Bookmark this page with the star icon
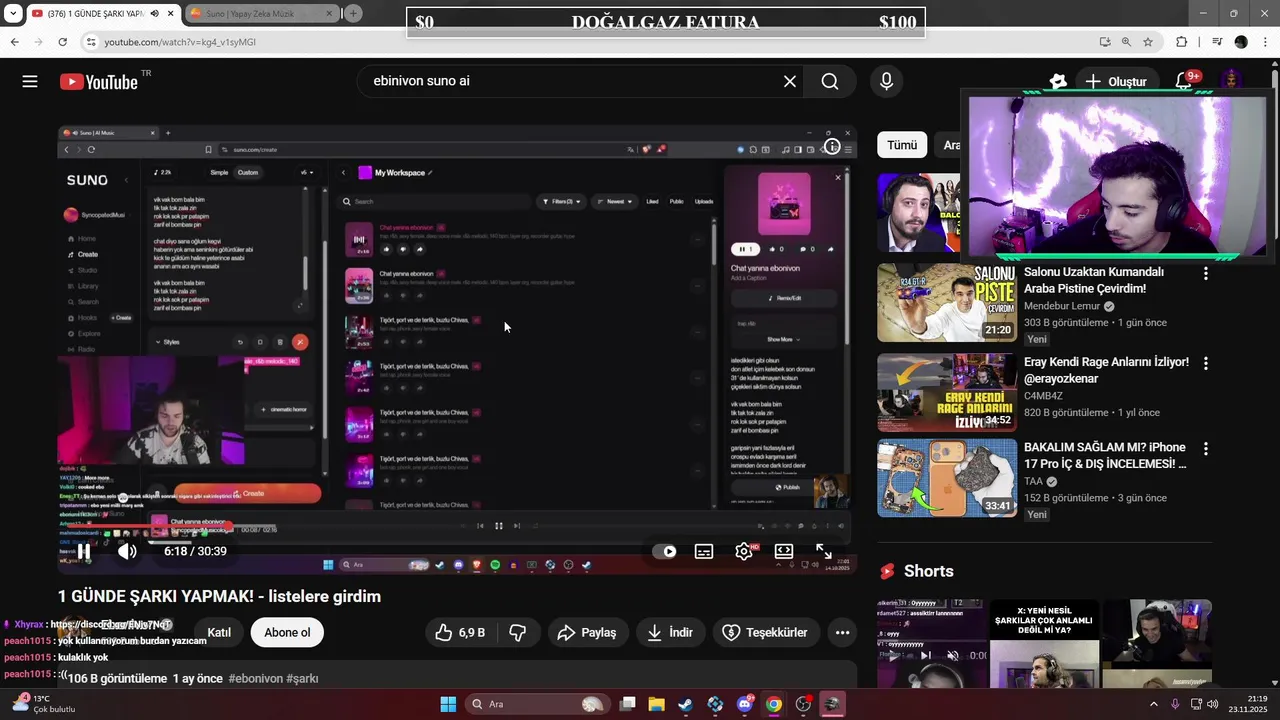The image size is (1280, 720). coord(1148,42)
